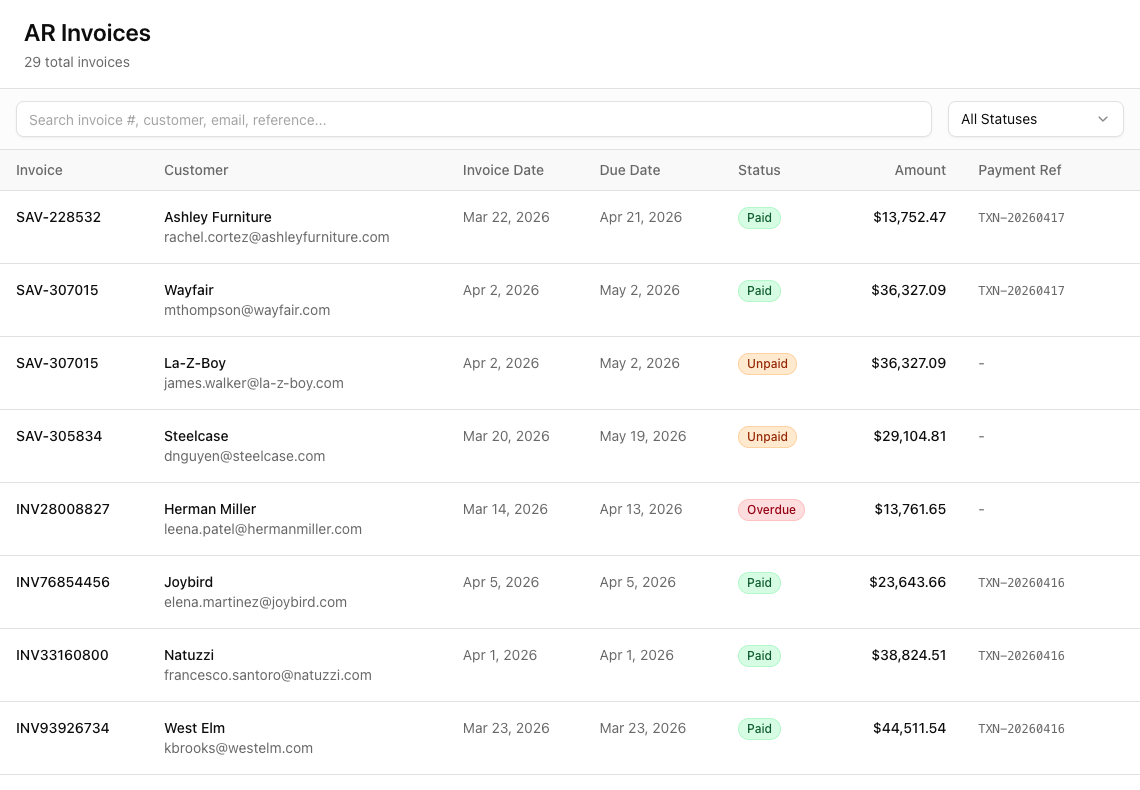
Task: Click the Unpaid badge for La-Z-Boy
Action: pos(767,364)
